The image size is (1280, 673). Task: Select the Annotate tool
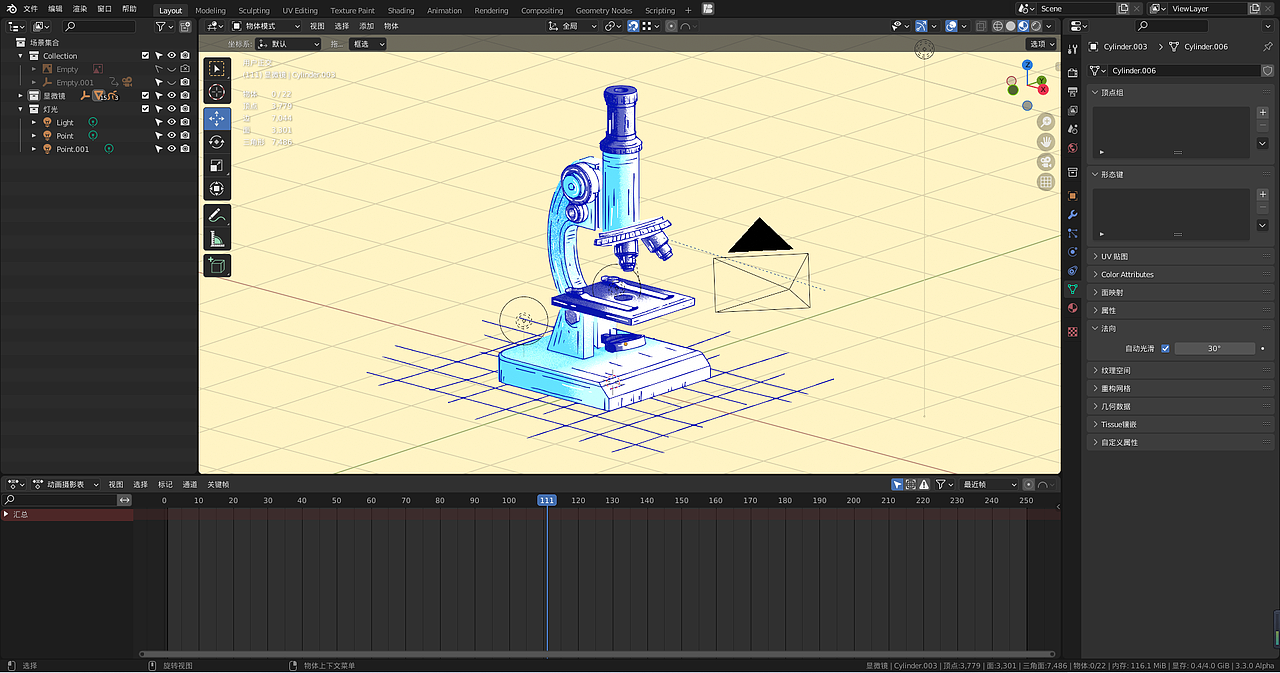click(217, 214)
